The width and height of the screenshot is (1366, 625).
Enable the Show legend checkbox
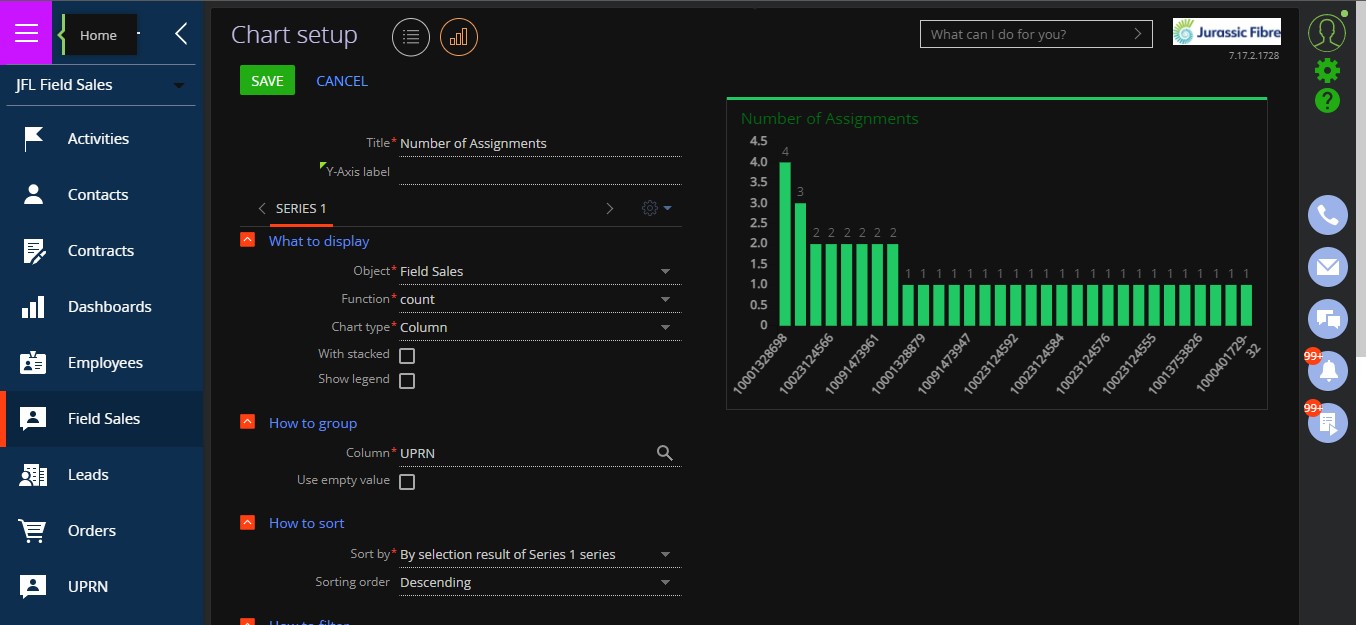407,381
